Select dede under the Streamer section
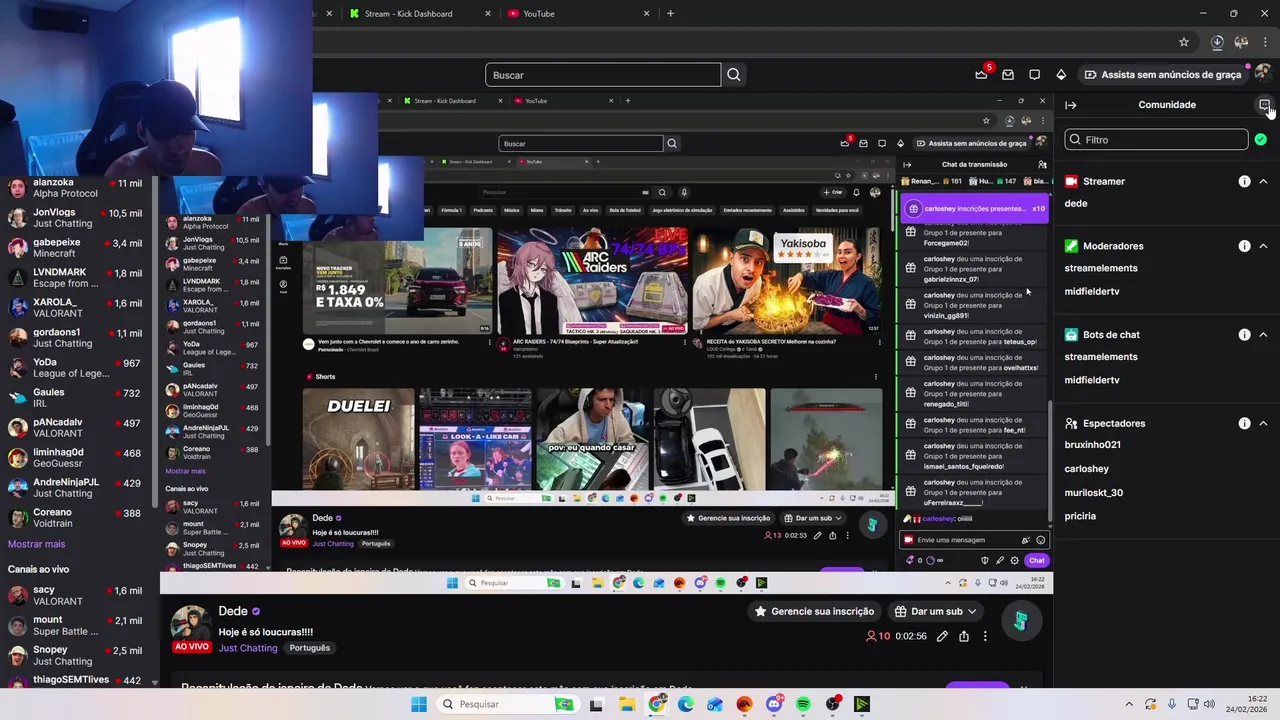 (x=1076, y=203)
